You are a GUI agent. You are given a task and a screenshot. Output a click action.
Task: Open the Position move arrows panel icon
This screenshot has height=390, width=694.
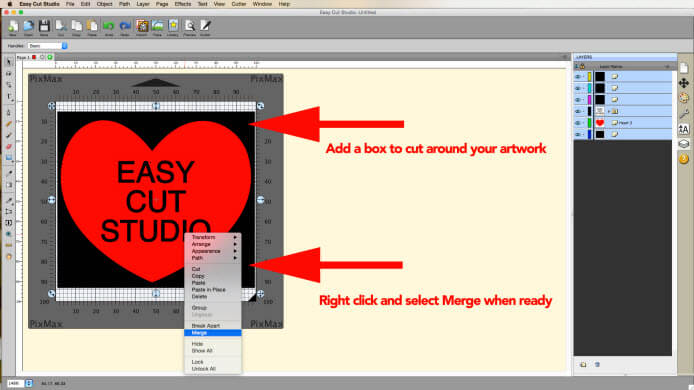(x=684, y=83)
